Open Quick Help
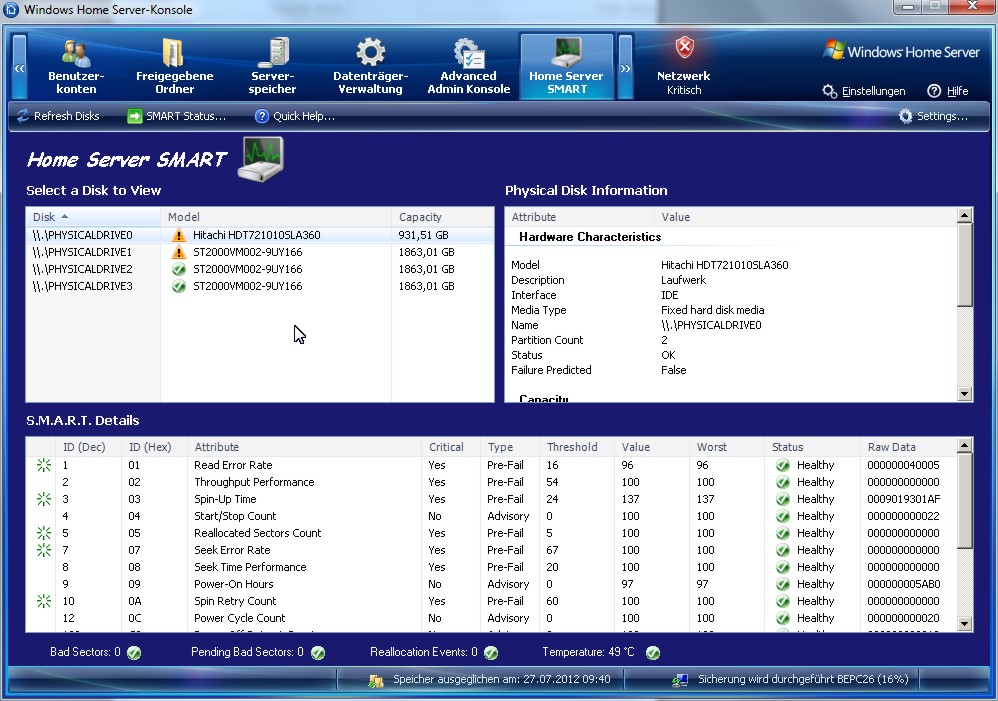 [295, 116]
